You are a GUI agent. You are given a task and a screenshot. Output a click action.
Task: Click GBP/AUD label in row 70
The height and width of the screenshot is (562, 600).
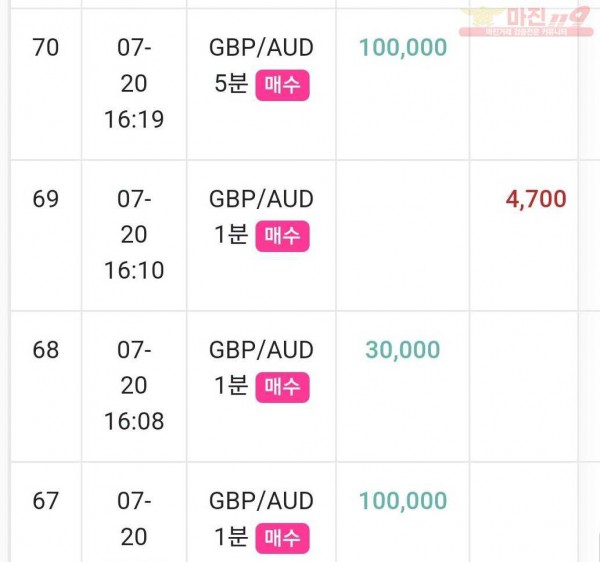point(261,48)
